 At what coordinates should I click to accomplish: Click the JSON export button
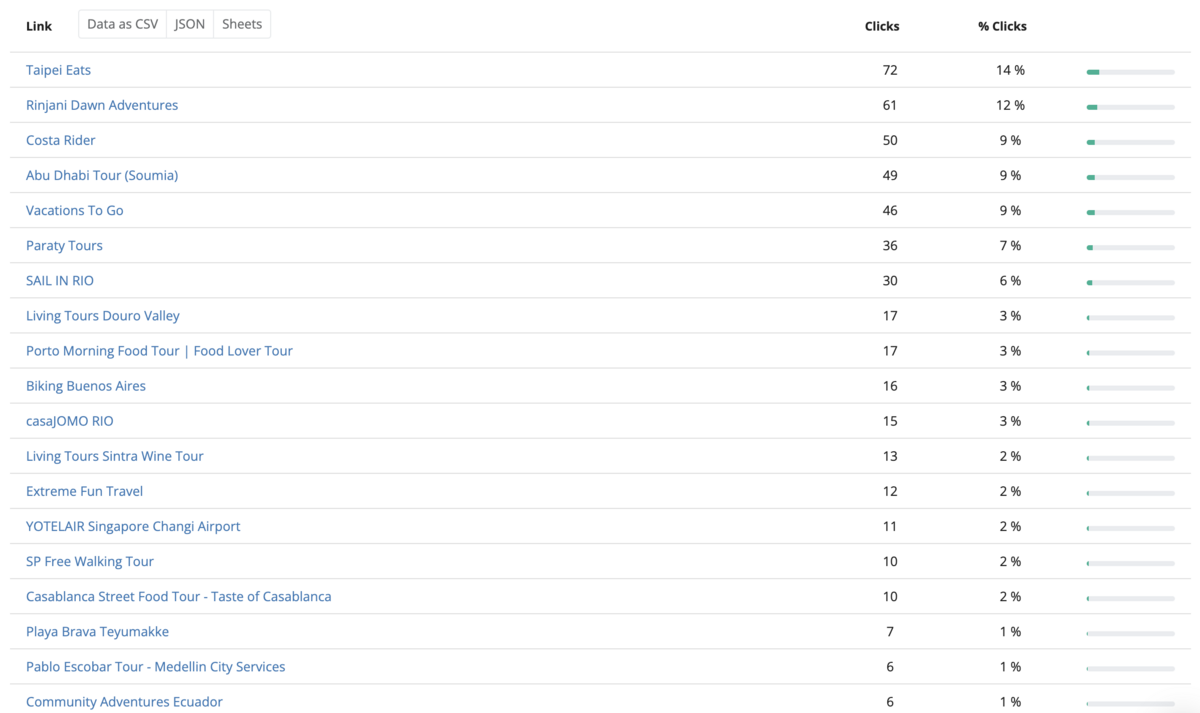click(190, 25)
